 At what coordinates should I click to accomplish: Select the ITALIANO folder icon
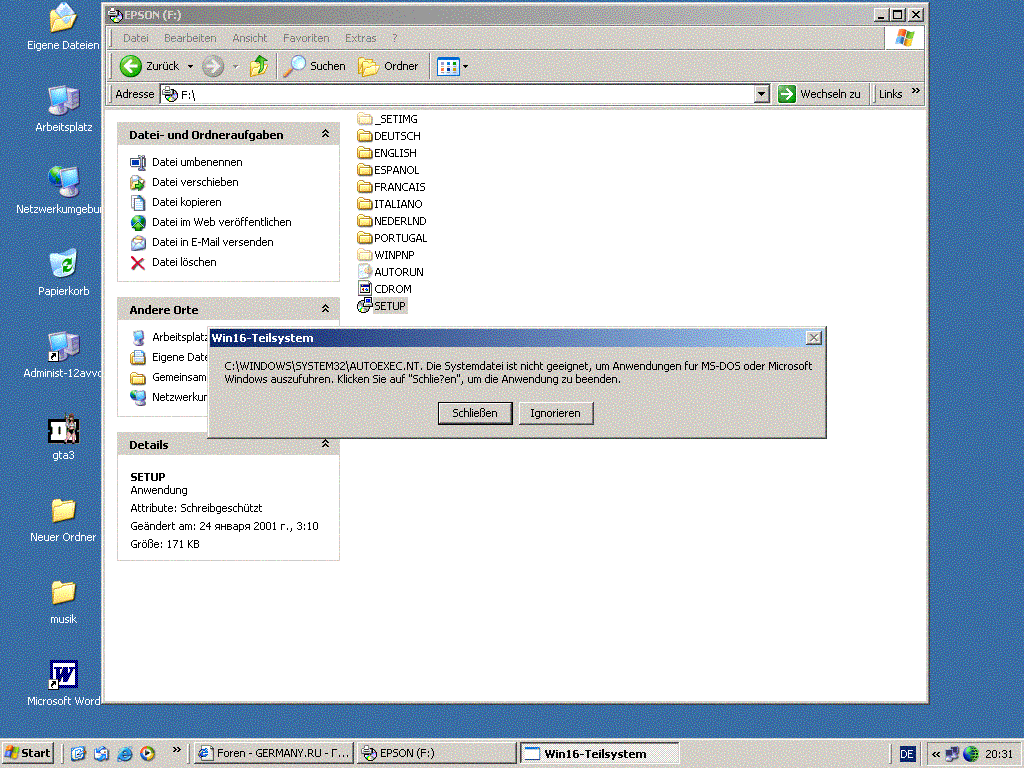pyautogui.click(x=364, y=204)
